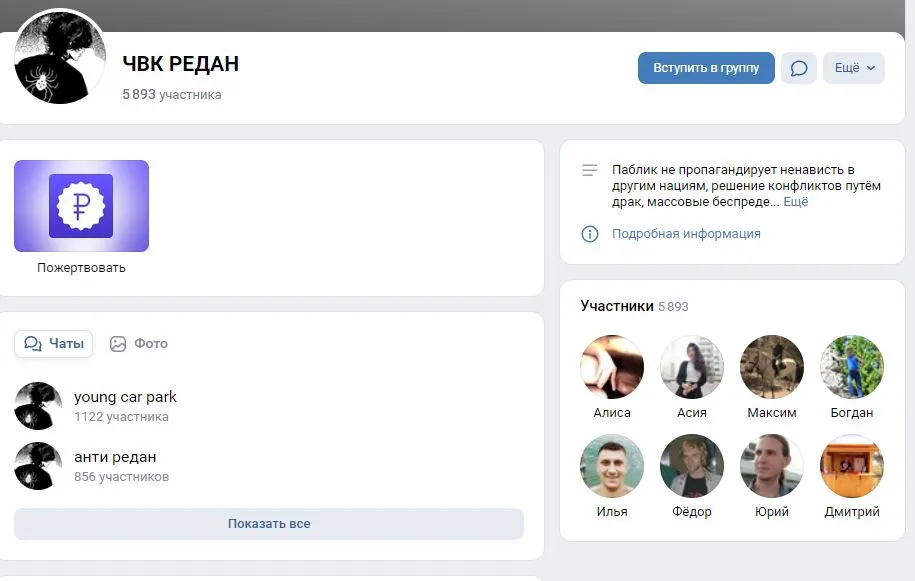Screen dimensions: 915x581
Task: Open Илья's profile avatar
Action: pos(612,466)
